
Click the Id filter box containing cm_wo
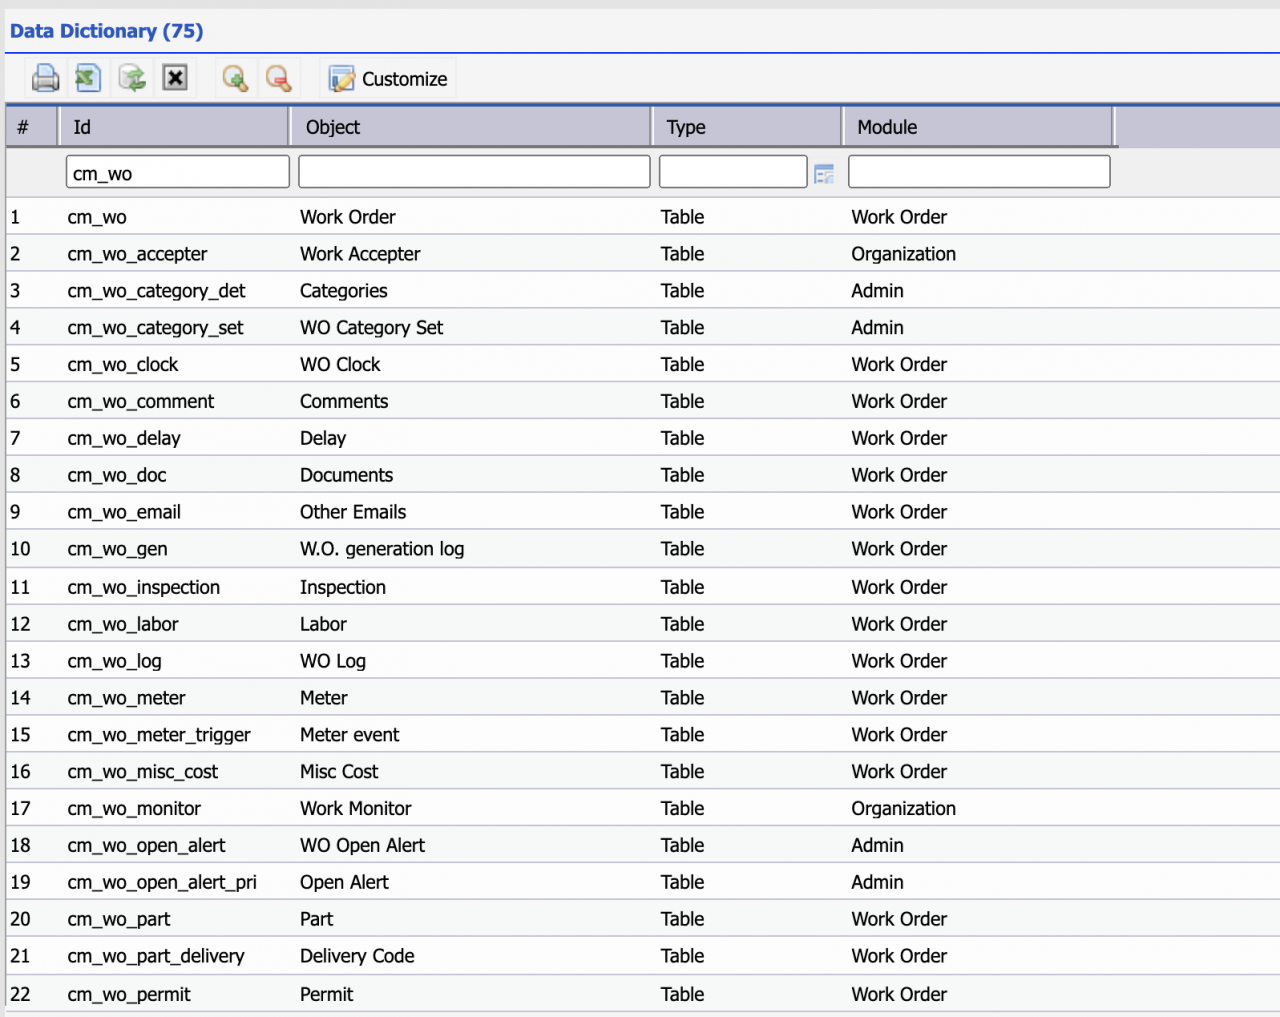pos(177,171)
